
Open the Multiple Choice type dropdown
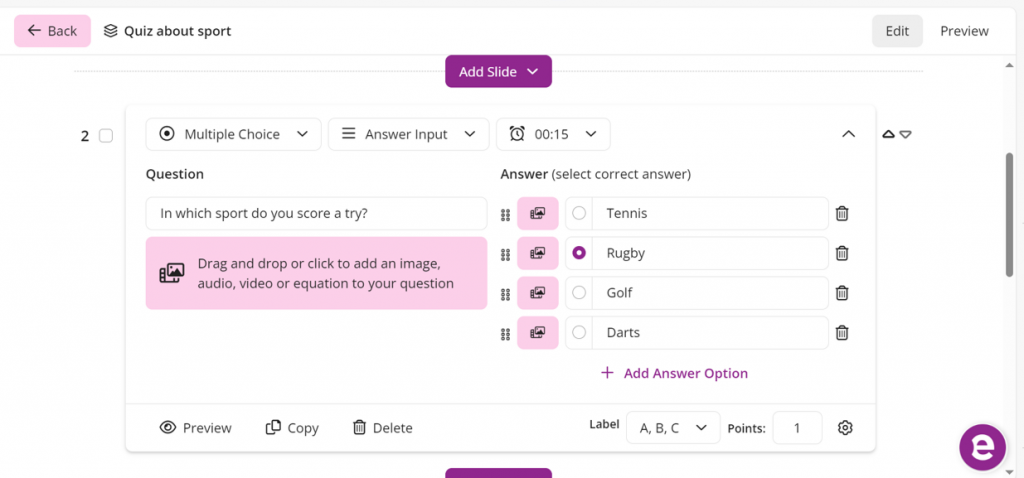[x=234, y=134]
